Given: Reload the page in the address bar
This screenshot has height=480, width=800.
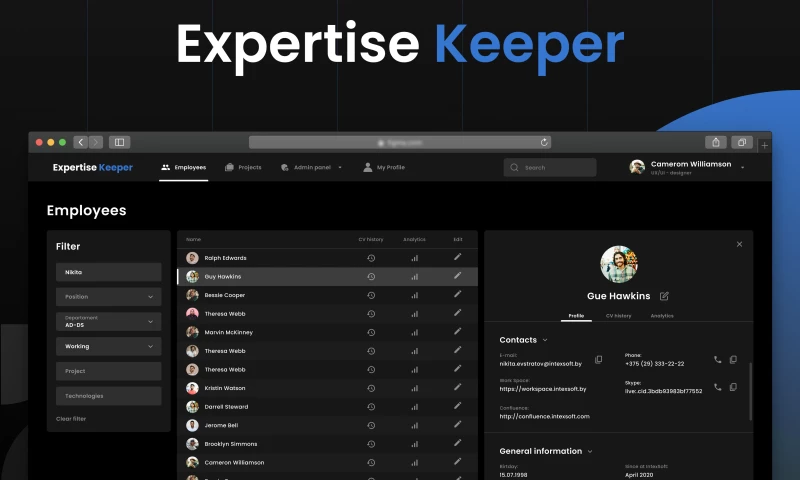Looking at the screenshot, I should tap(544, 142).
